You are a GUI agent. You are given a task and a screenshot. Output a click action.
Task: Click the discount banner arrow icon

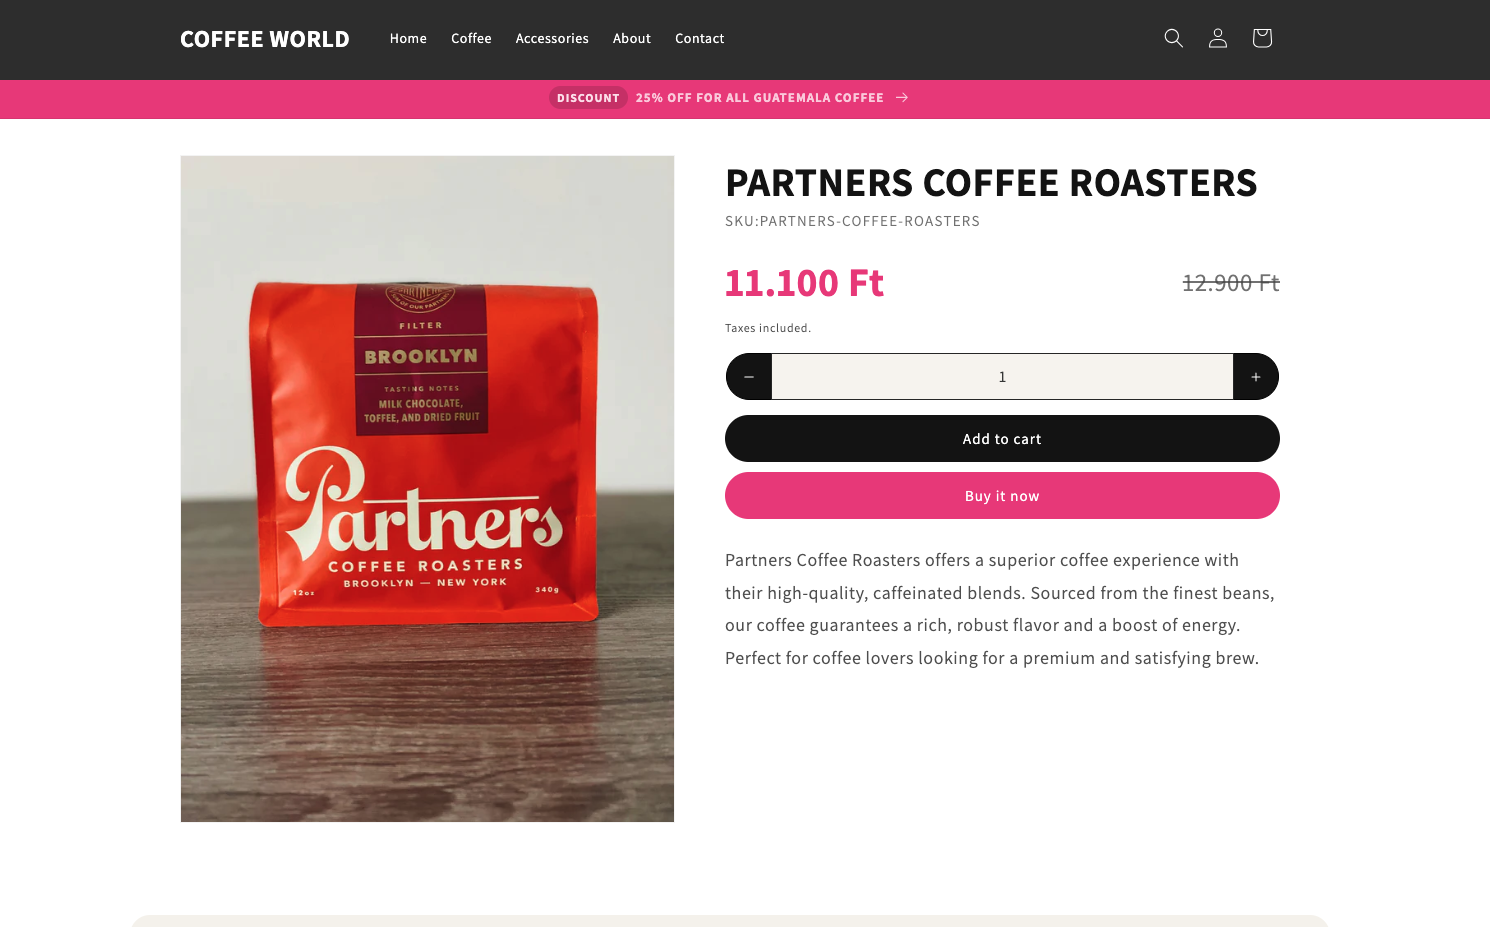tap(902, 98)
